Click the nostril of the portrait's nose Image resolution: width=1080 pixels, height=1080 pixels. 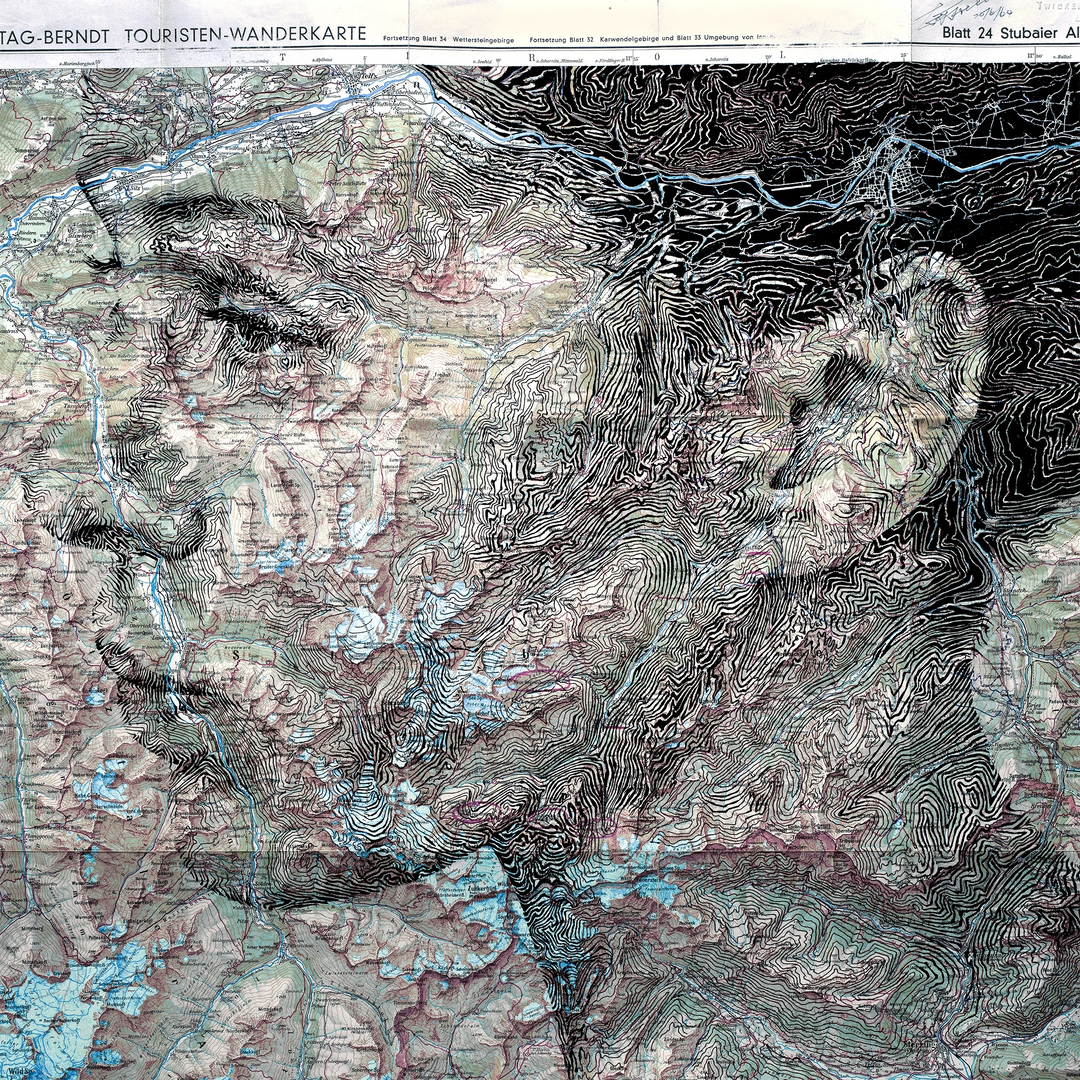tap(95, 527)
